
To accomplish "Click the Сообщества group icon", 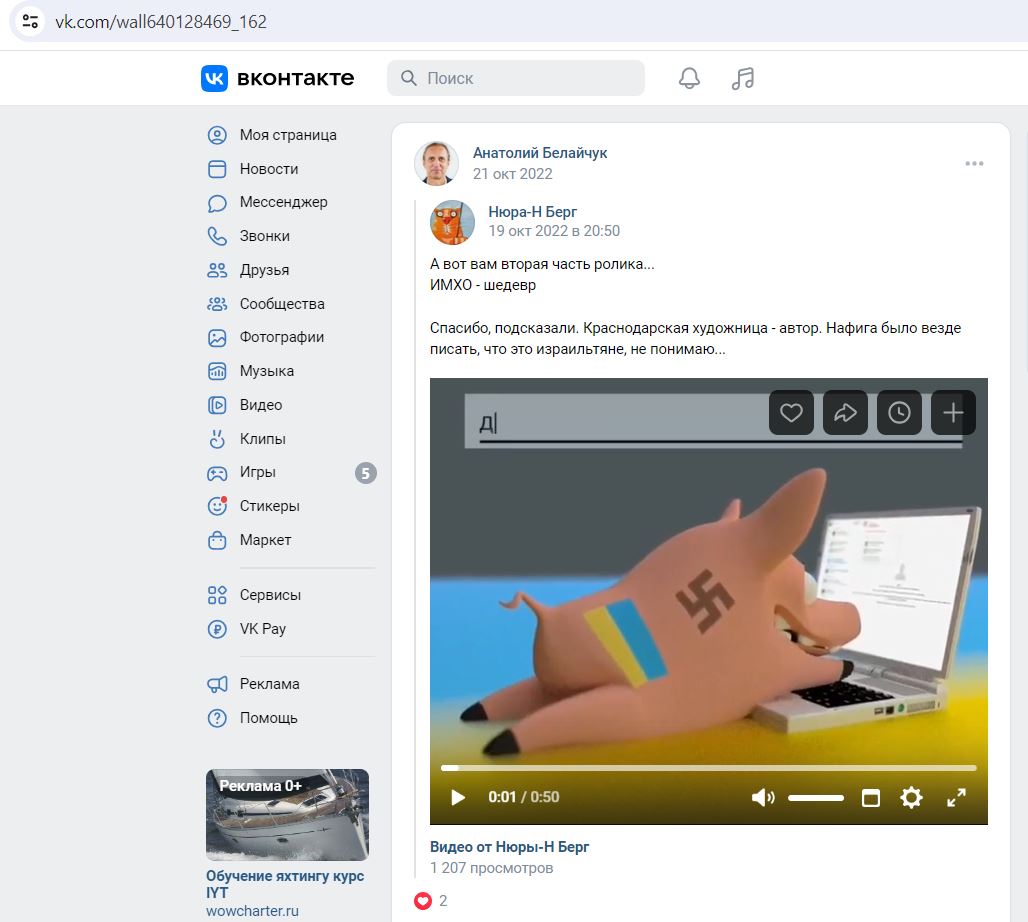I will pos(217,304).
